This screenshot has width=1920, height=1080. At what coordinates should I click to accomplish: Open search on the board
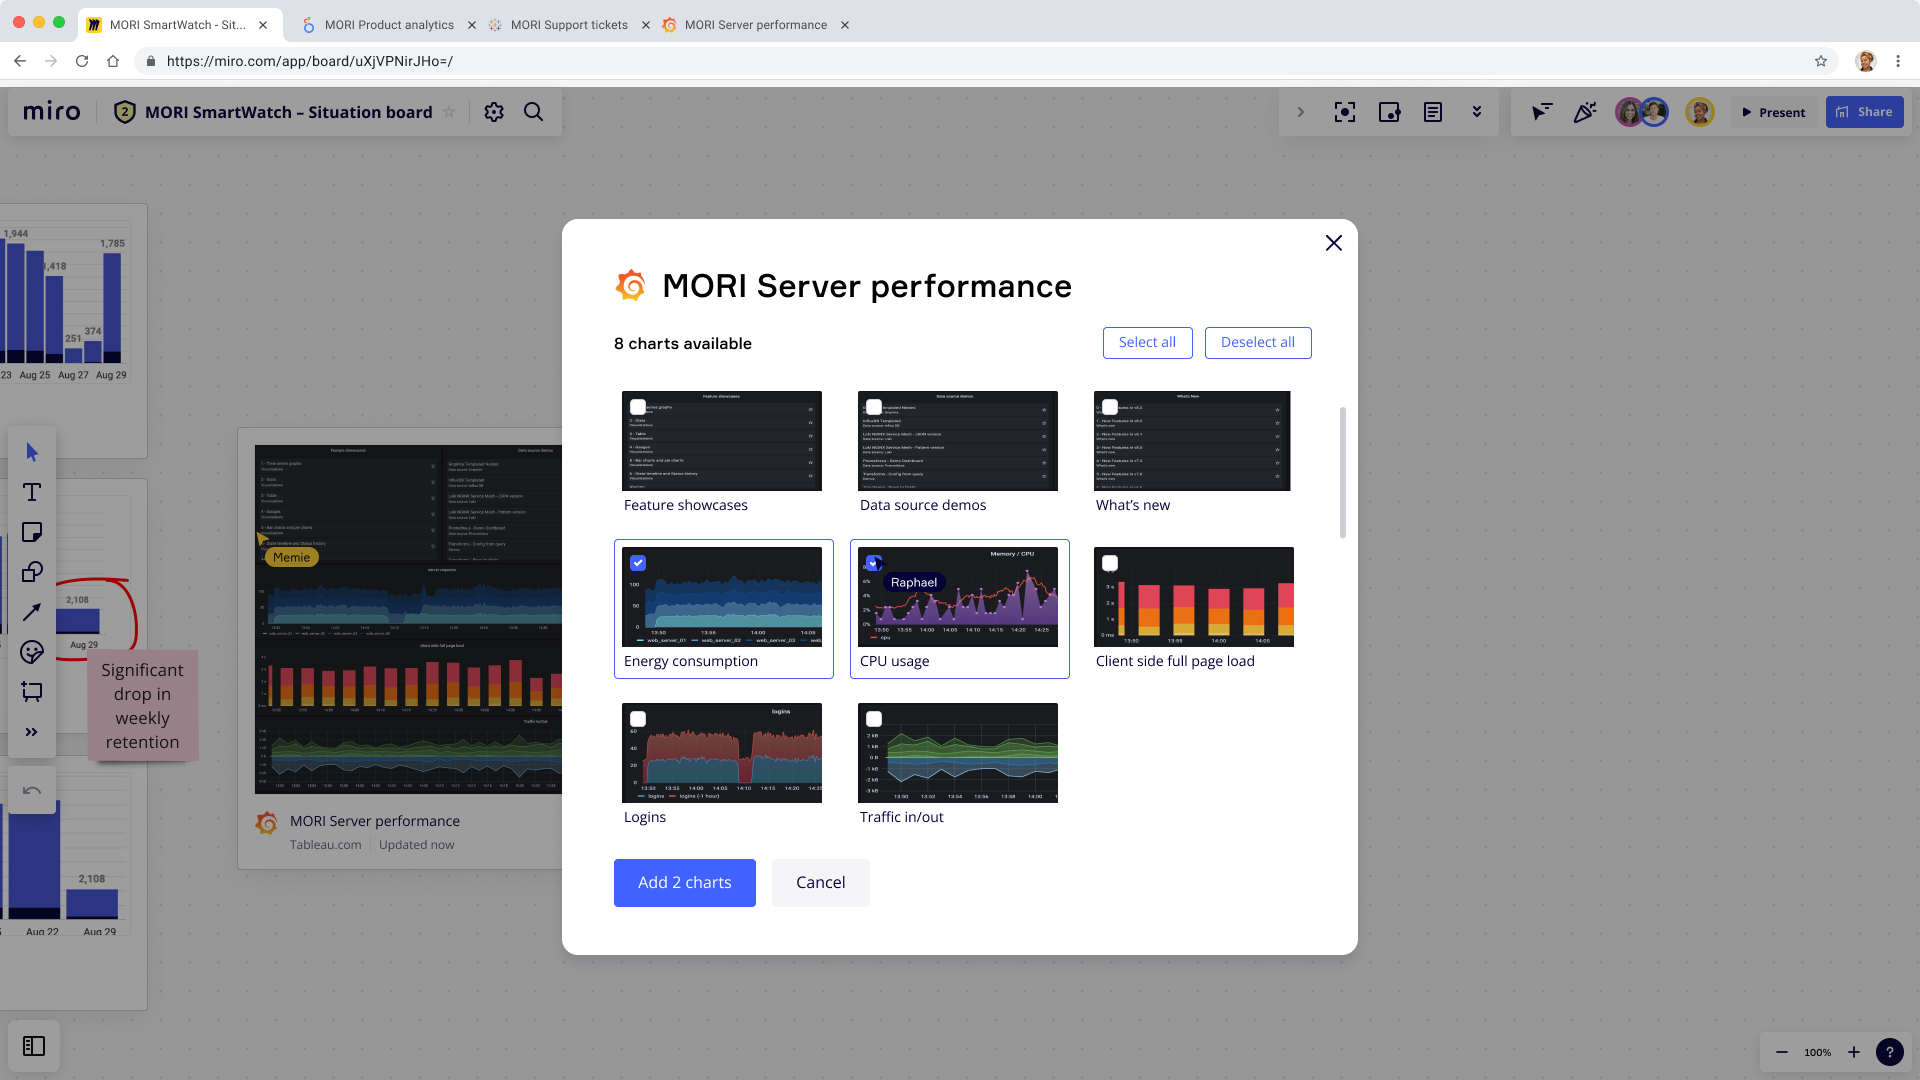tap(534, 112)
